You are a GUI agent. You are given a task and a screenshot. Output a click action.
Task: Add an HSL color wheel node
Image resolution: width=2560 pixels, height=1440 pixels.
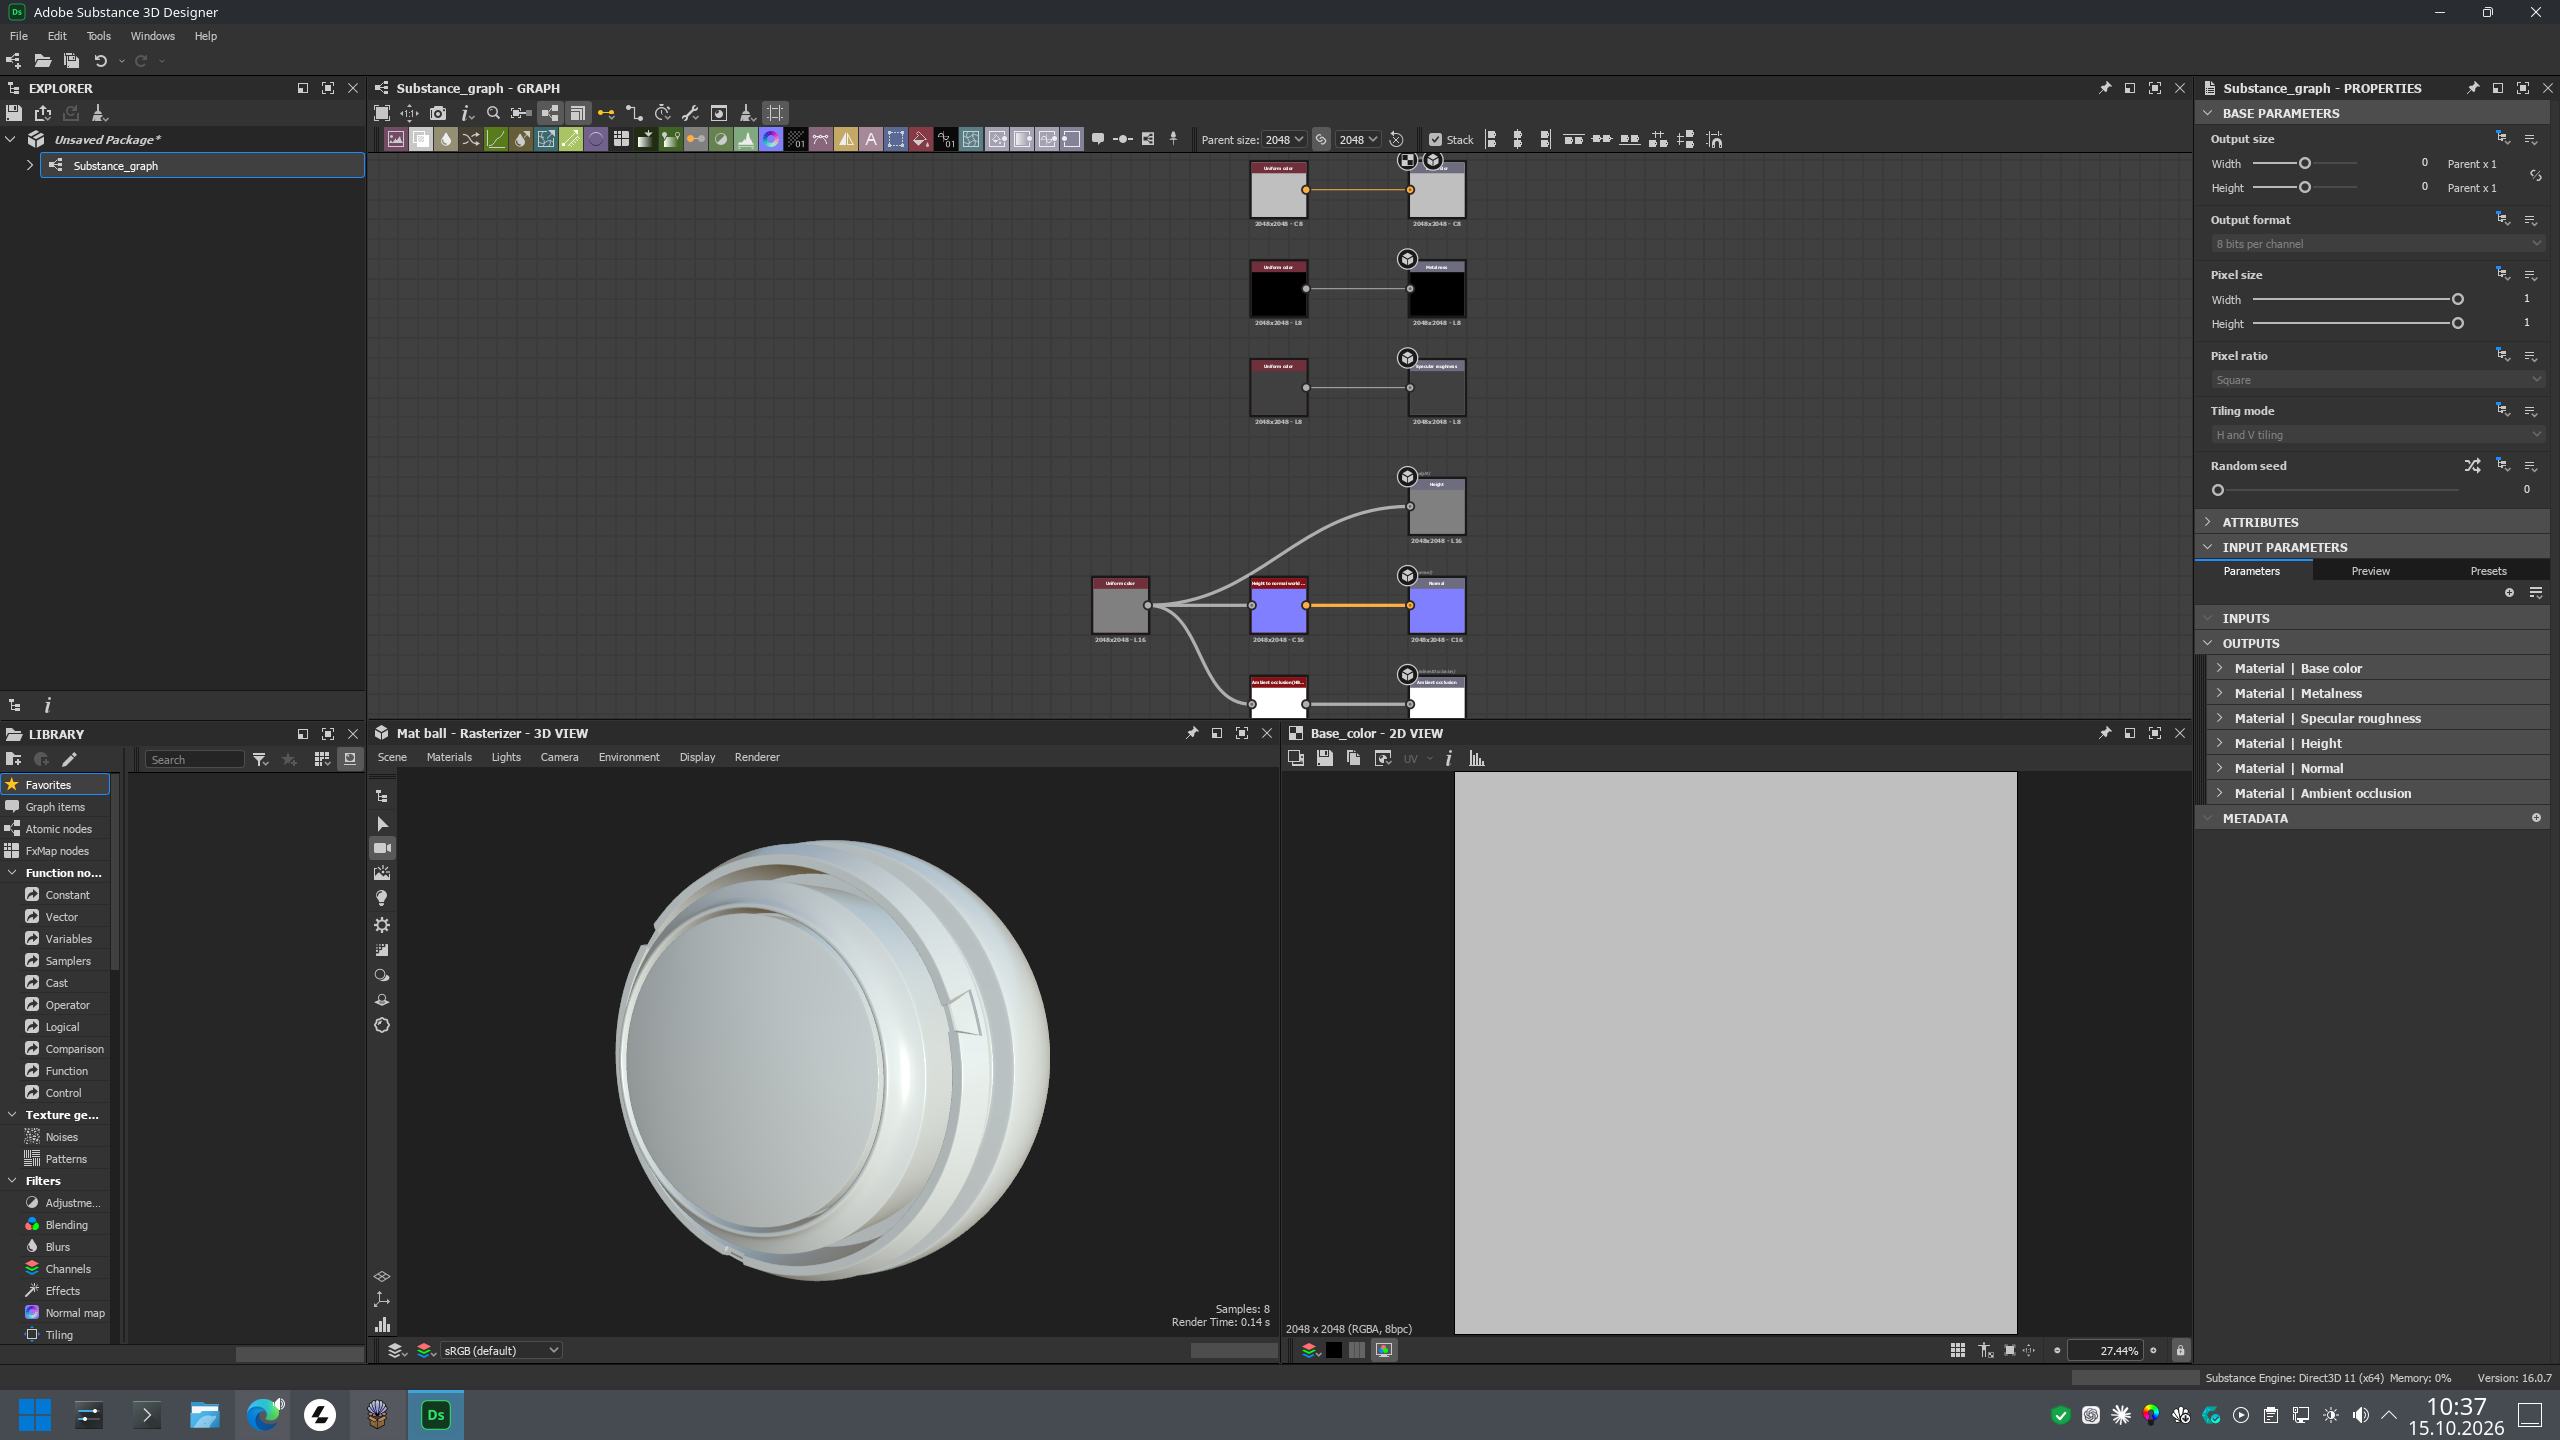[771, 139]
